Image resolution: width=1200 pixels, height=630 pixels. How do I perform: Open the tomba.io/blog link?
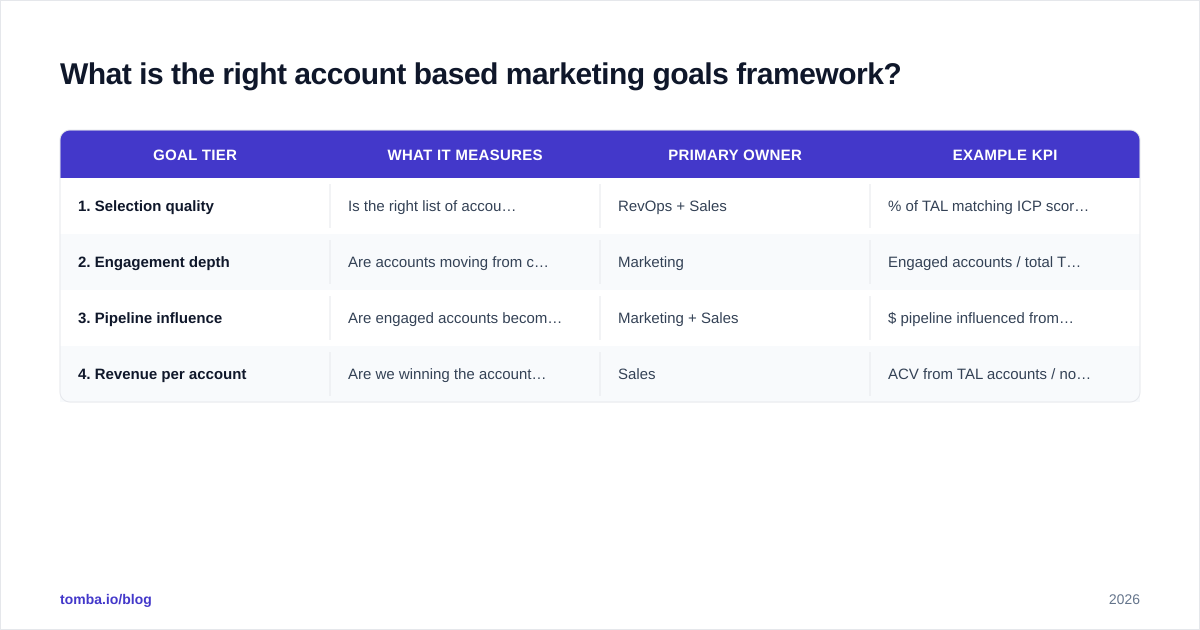click(x=106, y=599)
